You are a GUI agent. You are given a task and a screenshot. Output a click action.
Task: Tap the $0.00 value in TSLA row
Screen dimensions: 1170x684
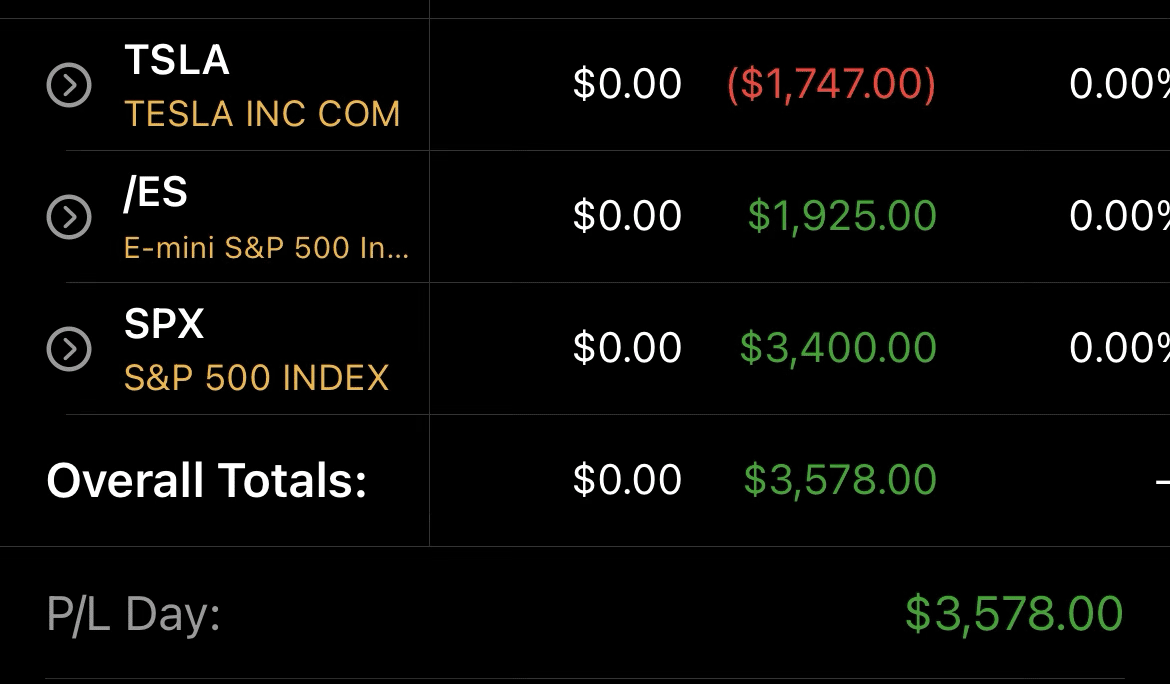click(x=627, y=85)
